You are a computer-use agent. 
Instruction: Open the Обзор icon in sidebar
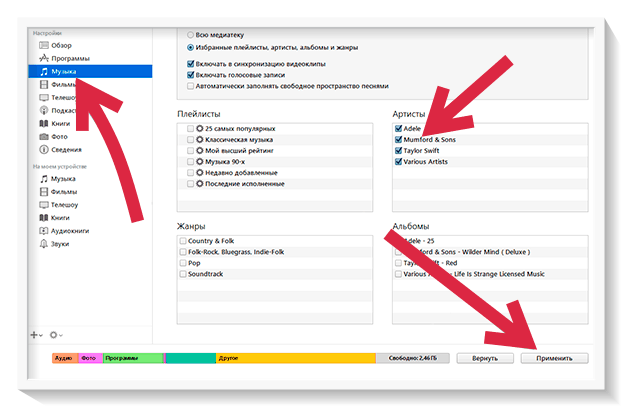coord(43,46)
